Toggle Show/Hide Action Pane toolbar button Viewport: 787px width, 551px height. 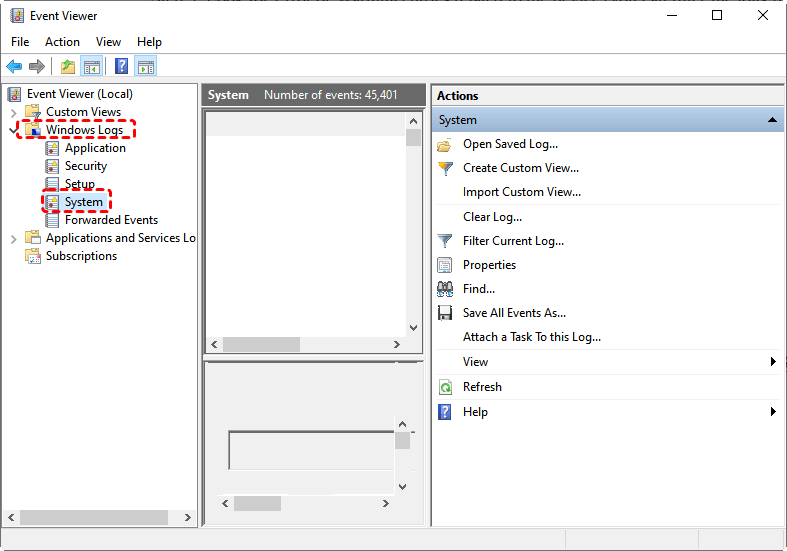point(146,67)
